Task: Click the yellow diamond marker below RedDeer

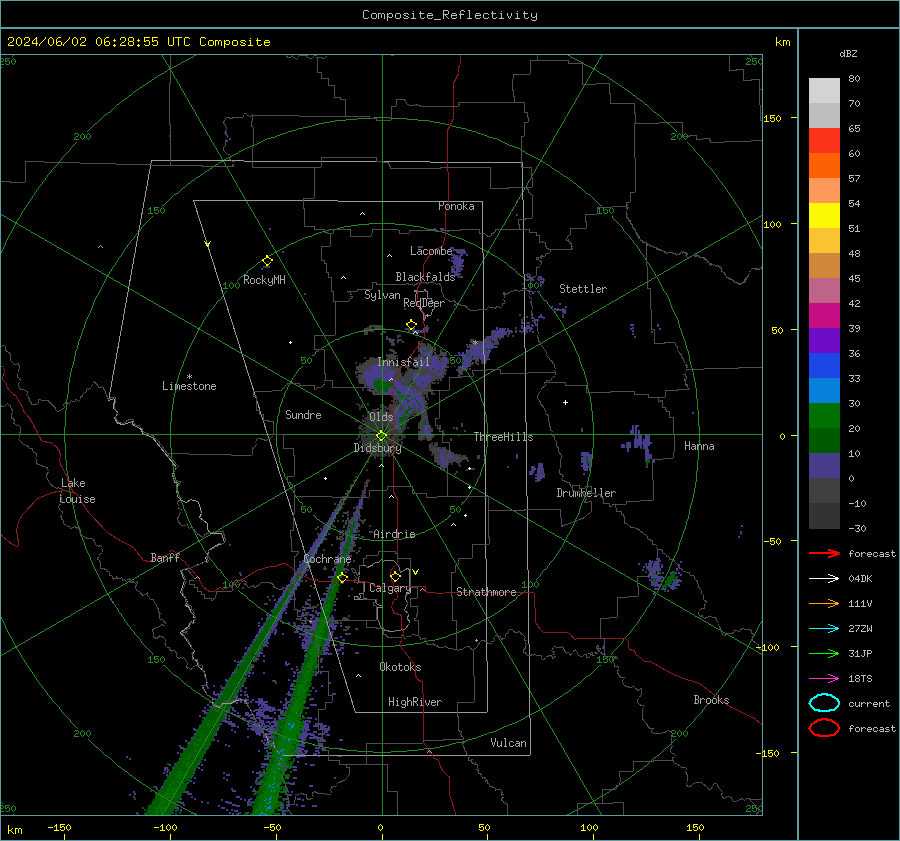Action: [411, 325]
